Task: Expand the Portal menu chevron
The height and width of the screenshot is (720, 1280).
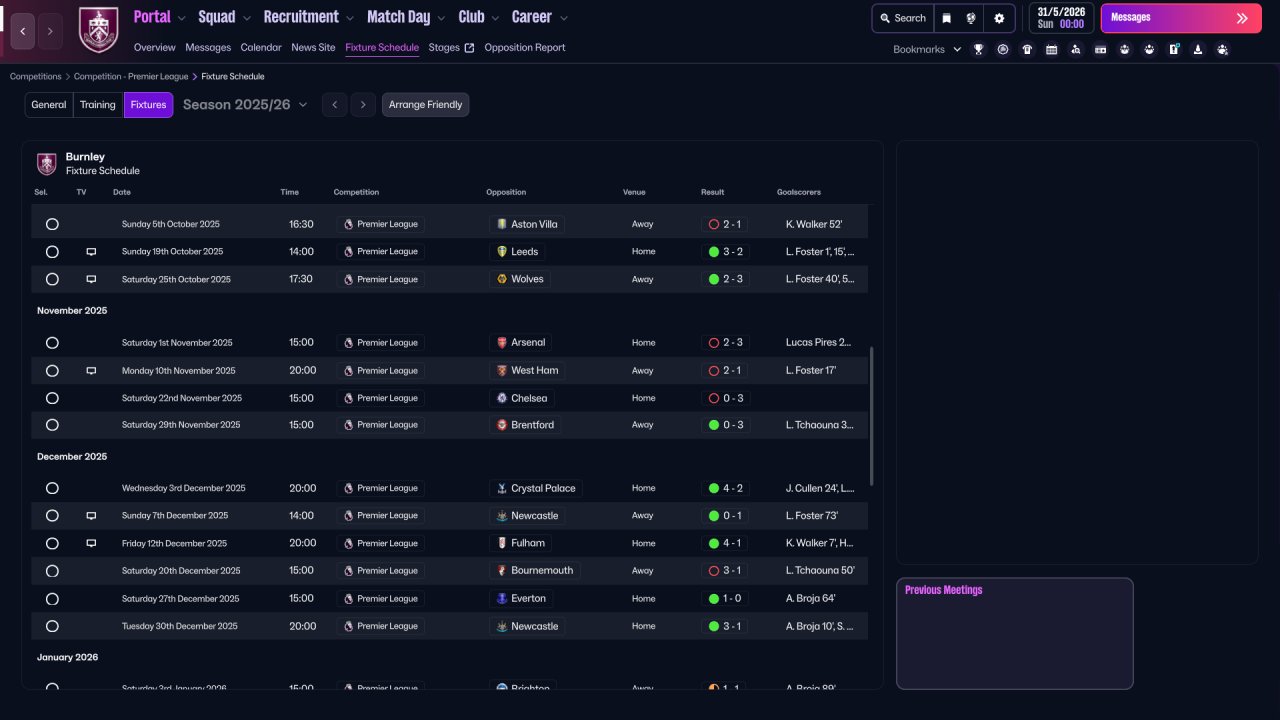Action: pos(181,18)
